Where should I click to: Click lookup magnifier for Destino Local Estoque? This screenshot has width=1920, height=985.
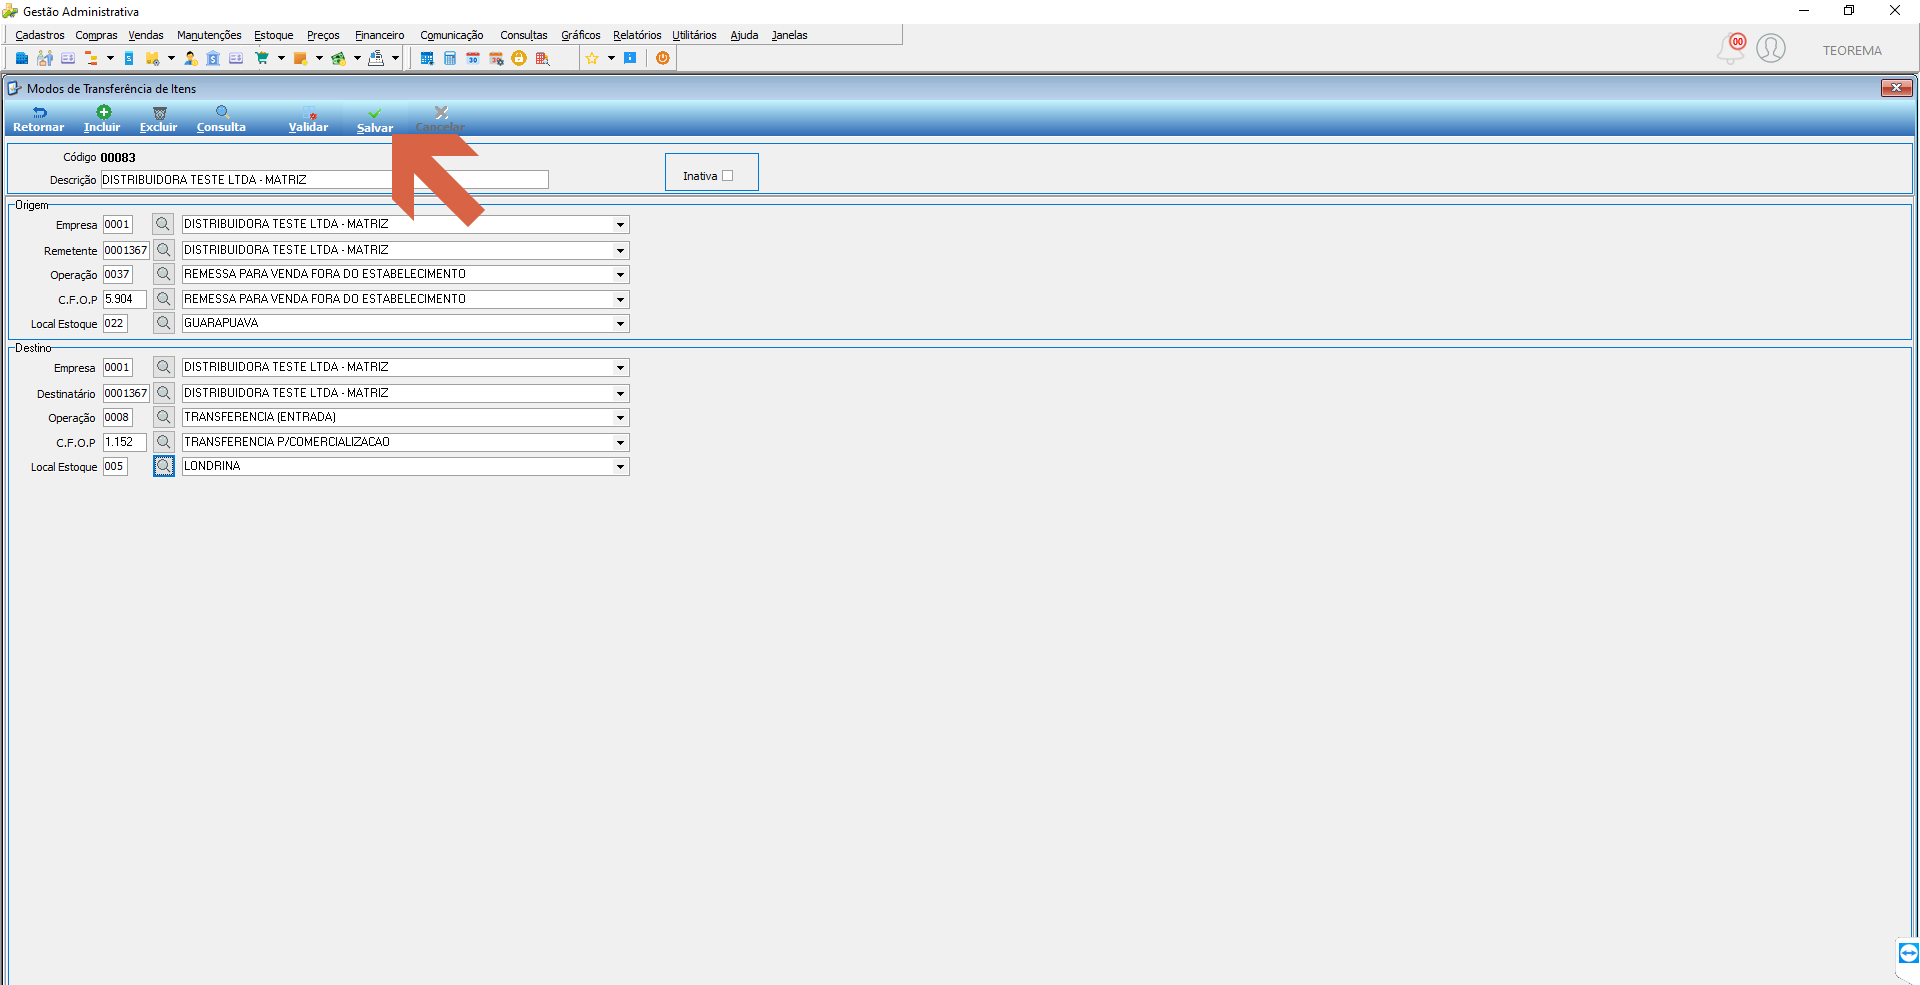(x=164, y=466)
